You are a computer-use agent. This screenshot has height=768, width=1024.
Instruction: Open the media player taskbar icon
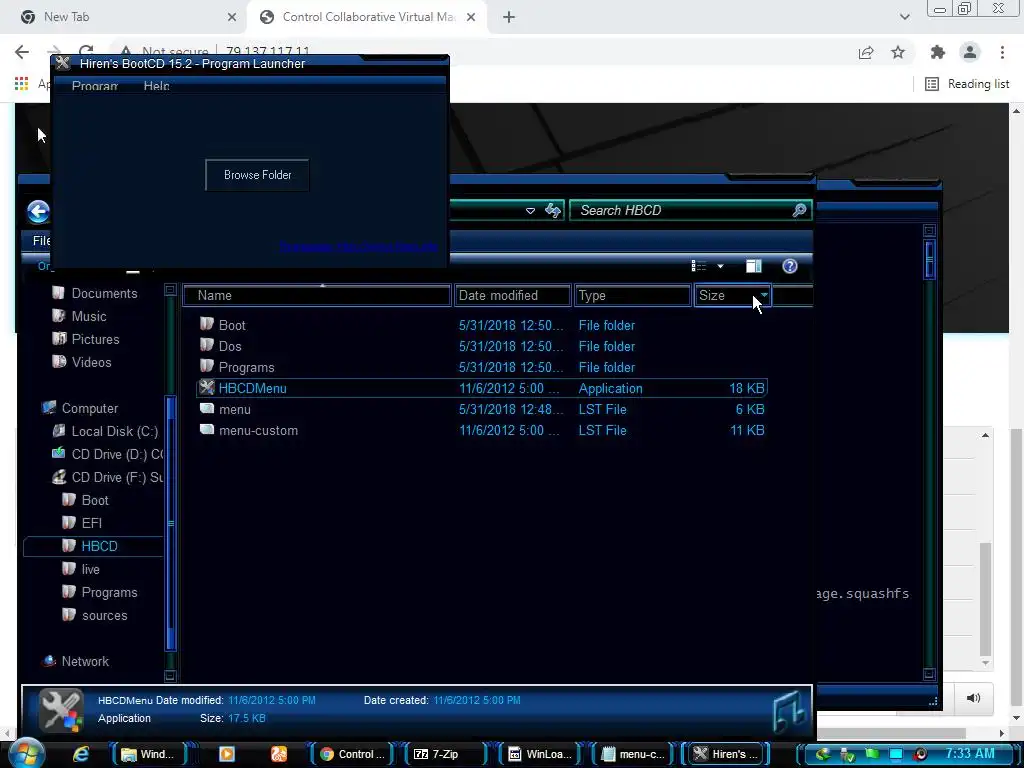point(227,754)
